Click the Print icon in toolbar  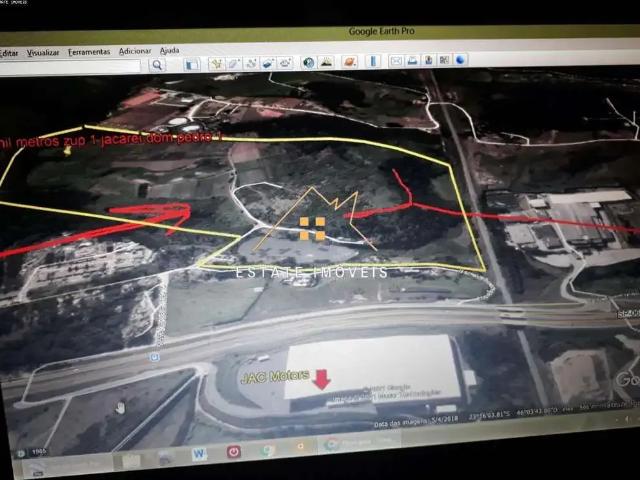412,61
